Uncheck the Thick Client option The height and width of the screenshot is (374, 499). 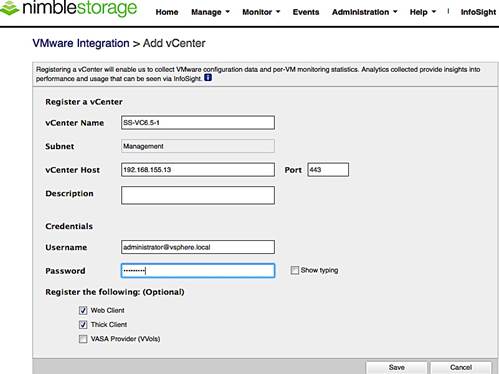[83, 325]
